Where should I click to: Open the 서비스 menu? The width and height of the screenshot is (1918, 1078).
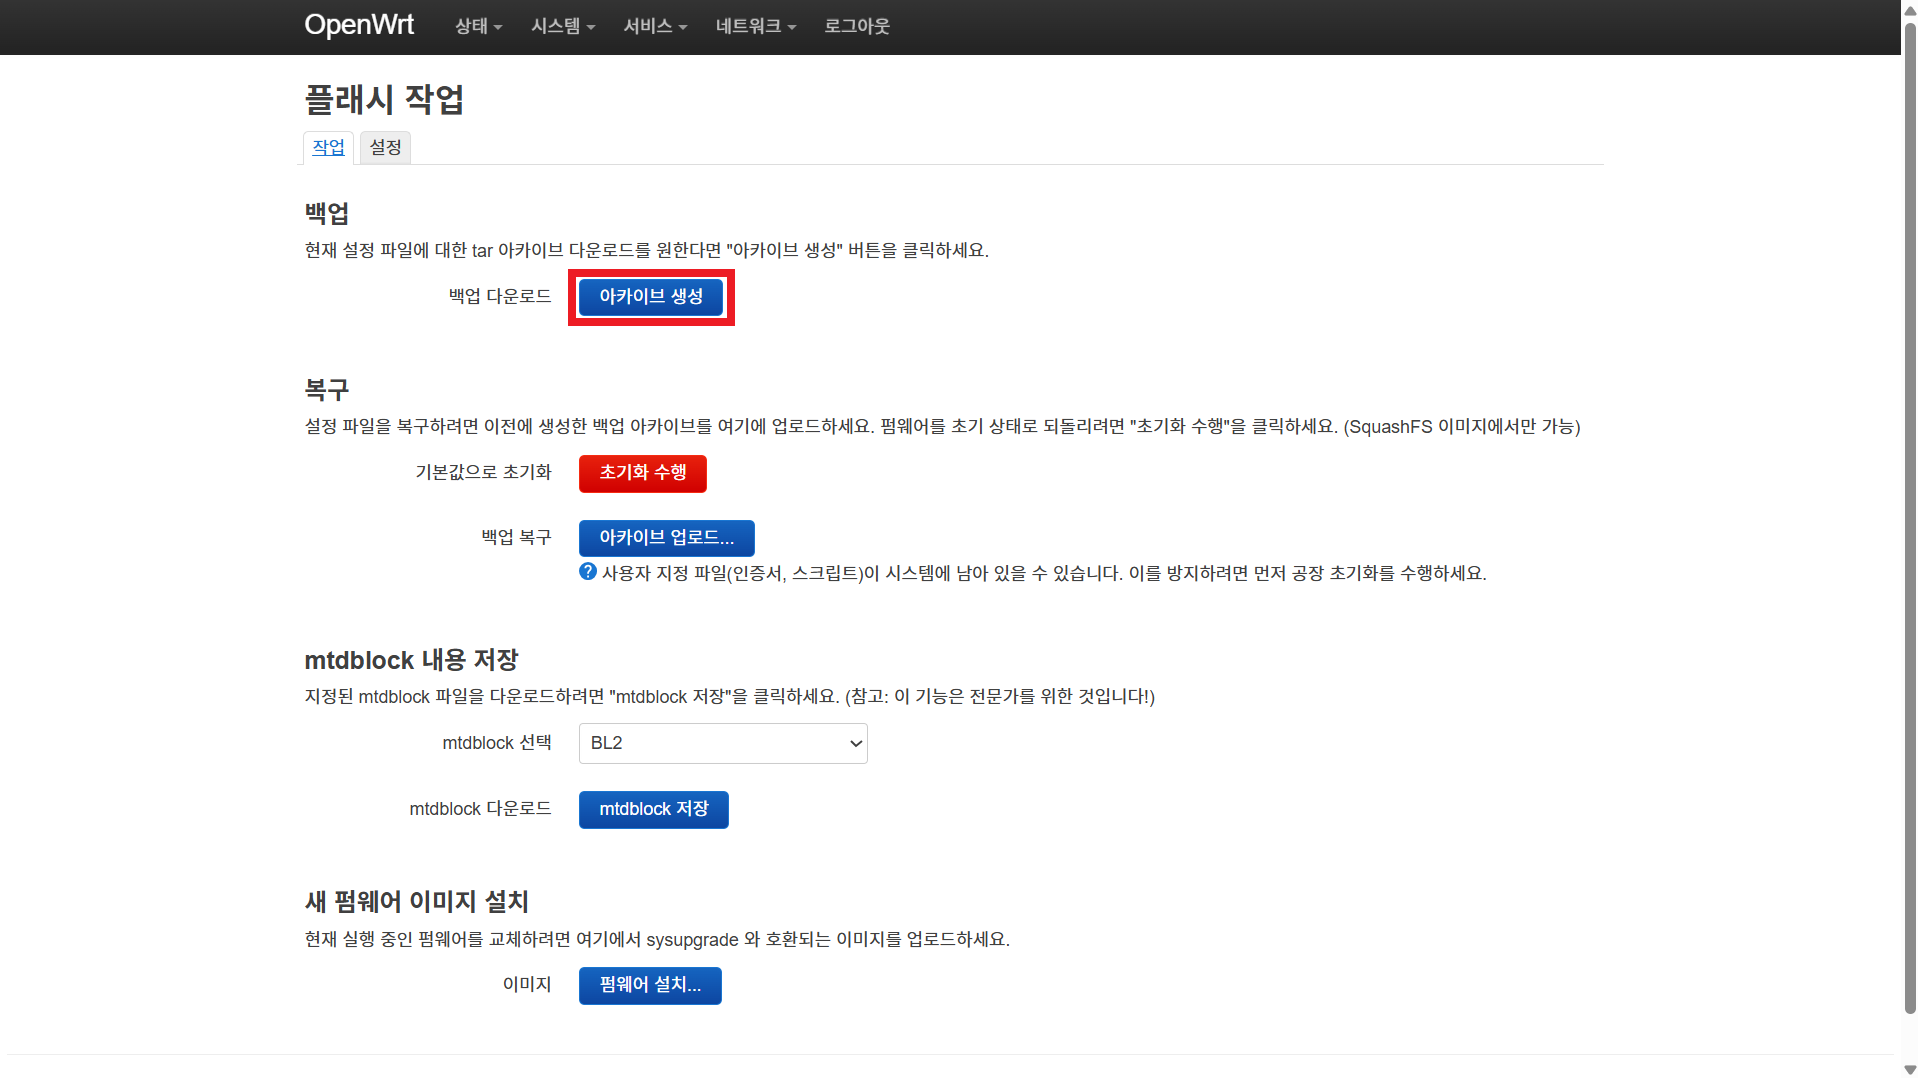coord(654,27)
